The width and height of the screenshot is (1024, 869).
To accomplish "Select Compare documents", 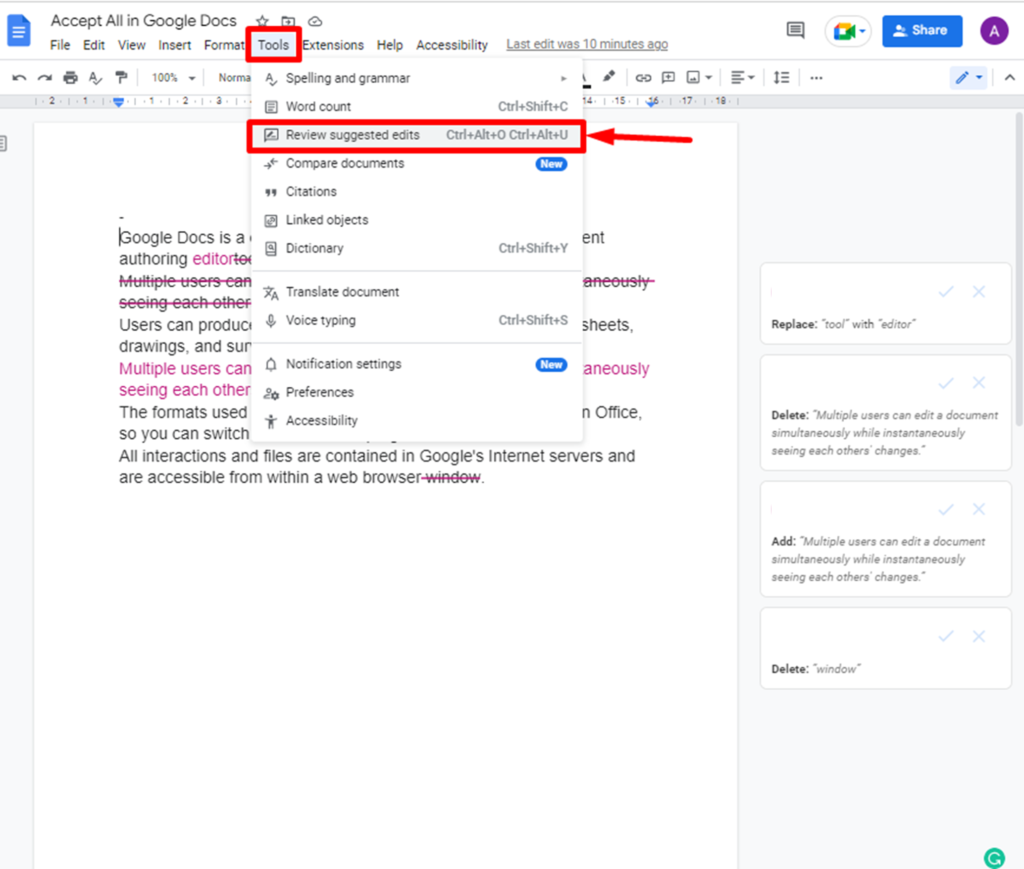I will tap(416, 163).
